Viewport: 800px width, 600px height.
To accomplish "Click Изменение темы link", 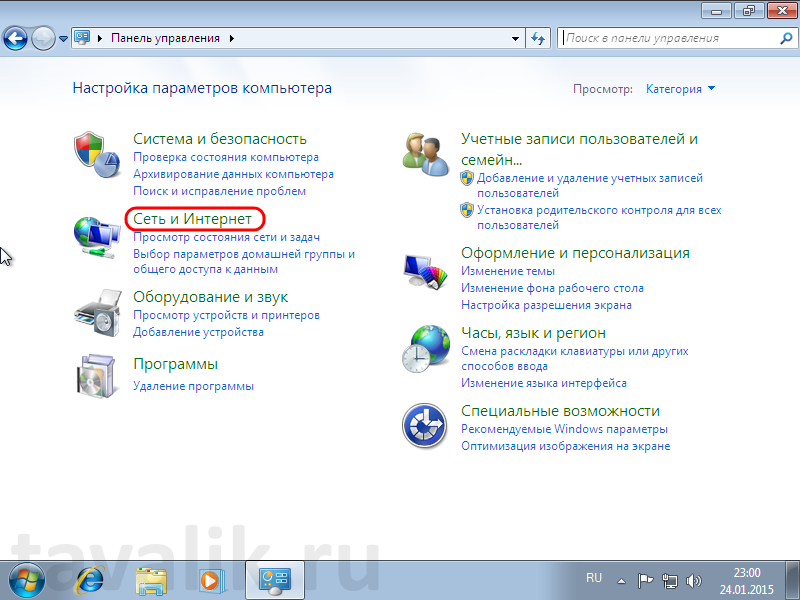I will 508,271.
